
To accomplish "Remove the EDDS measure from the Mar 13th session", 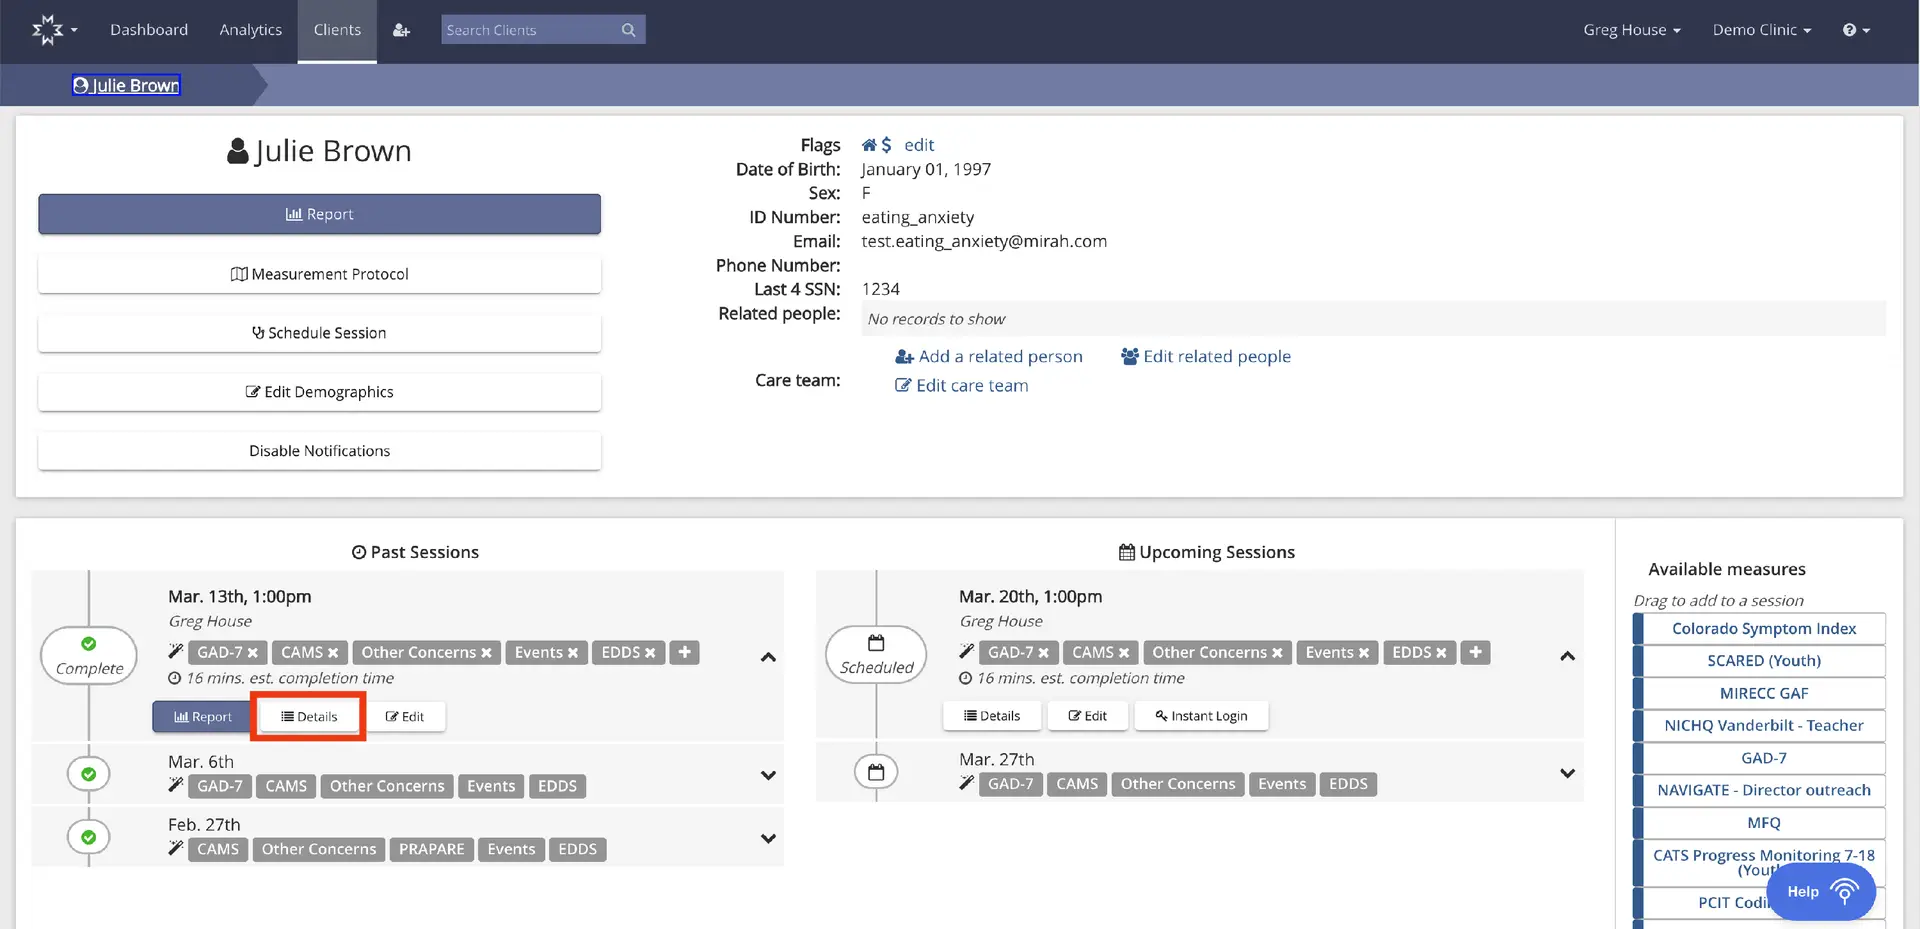I will [652, 652].
